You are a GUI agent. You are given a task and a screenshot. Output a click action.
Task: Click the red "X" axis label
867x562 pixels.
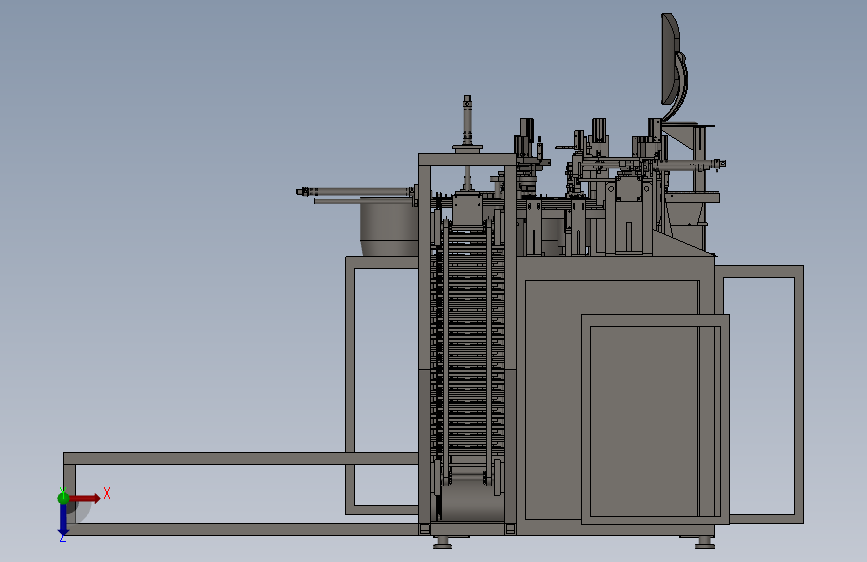[107, 493]
